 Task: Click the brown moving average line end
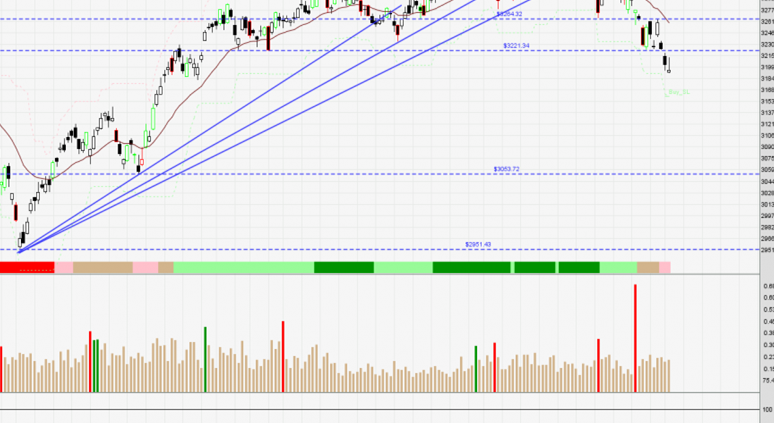click(x=668, y=21)
